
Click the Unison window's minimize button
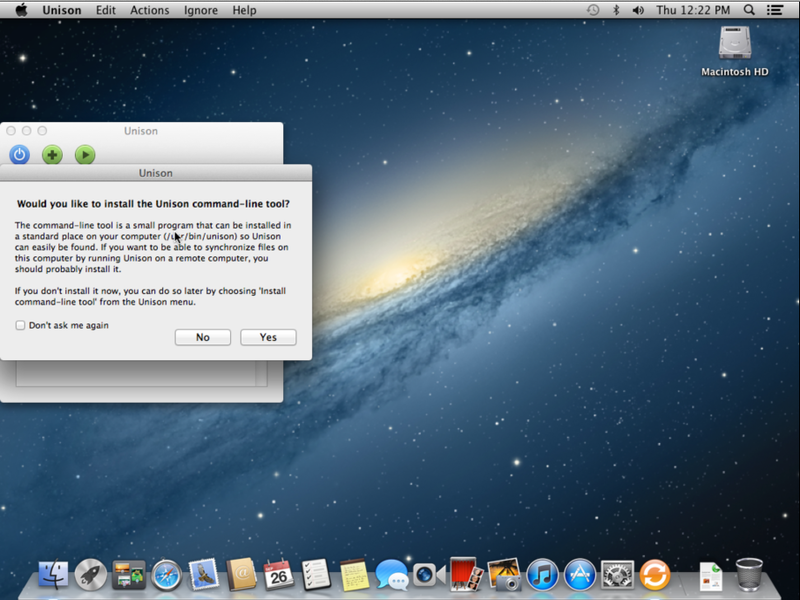click(27, 131)
